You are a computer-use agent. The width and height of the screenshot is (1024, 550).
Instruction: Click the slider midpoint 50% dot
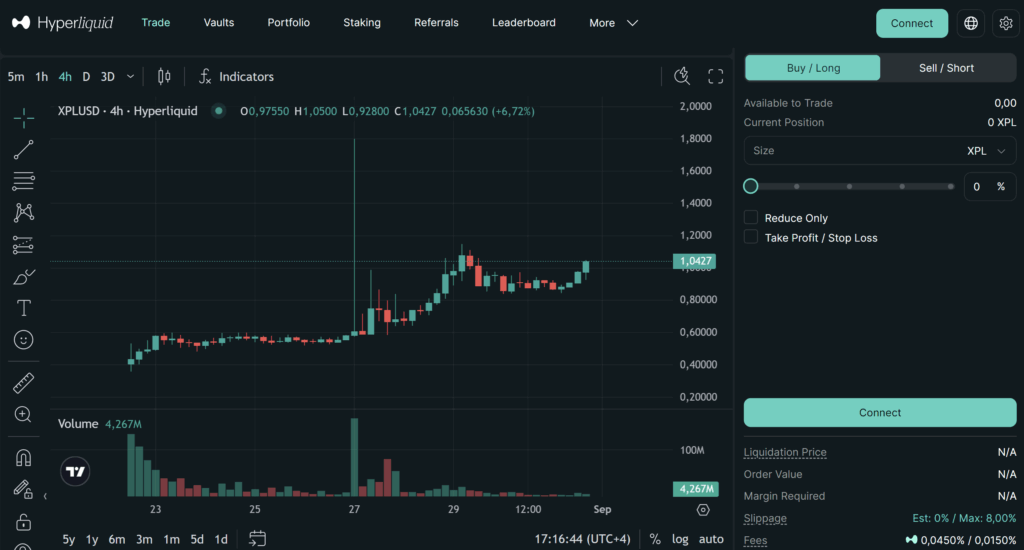849,186
